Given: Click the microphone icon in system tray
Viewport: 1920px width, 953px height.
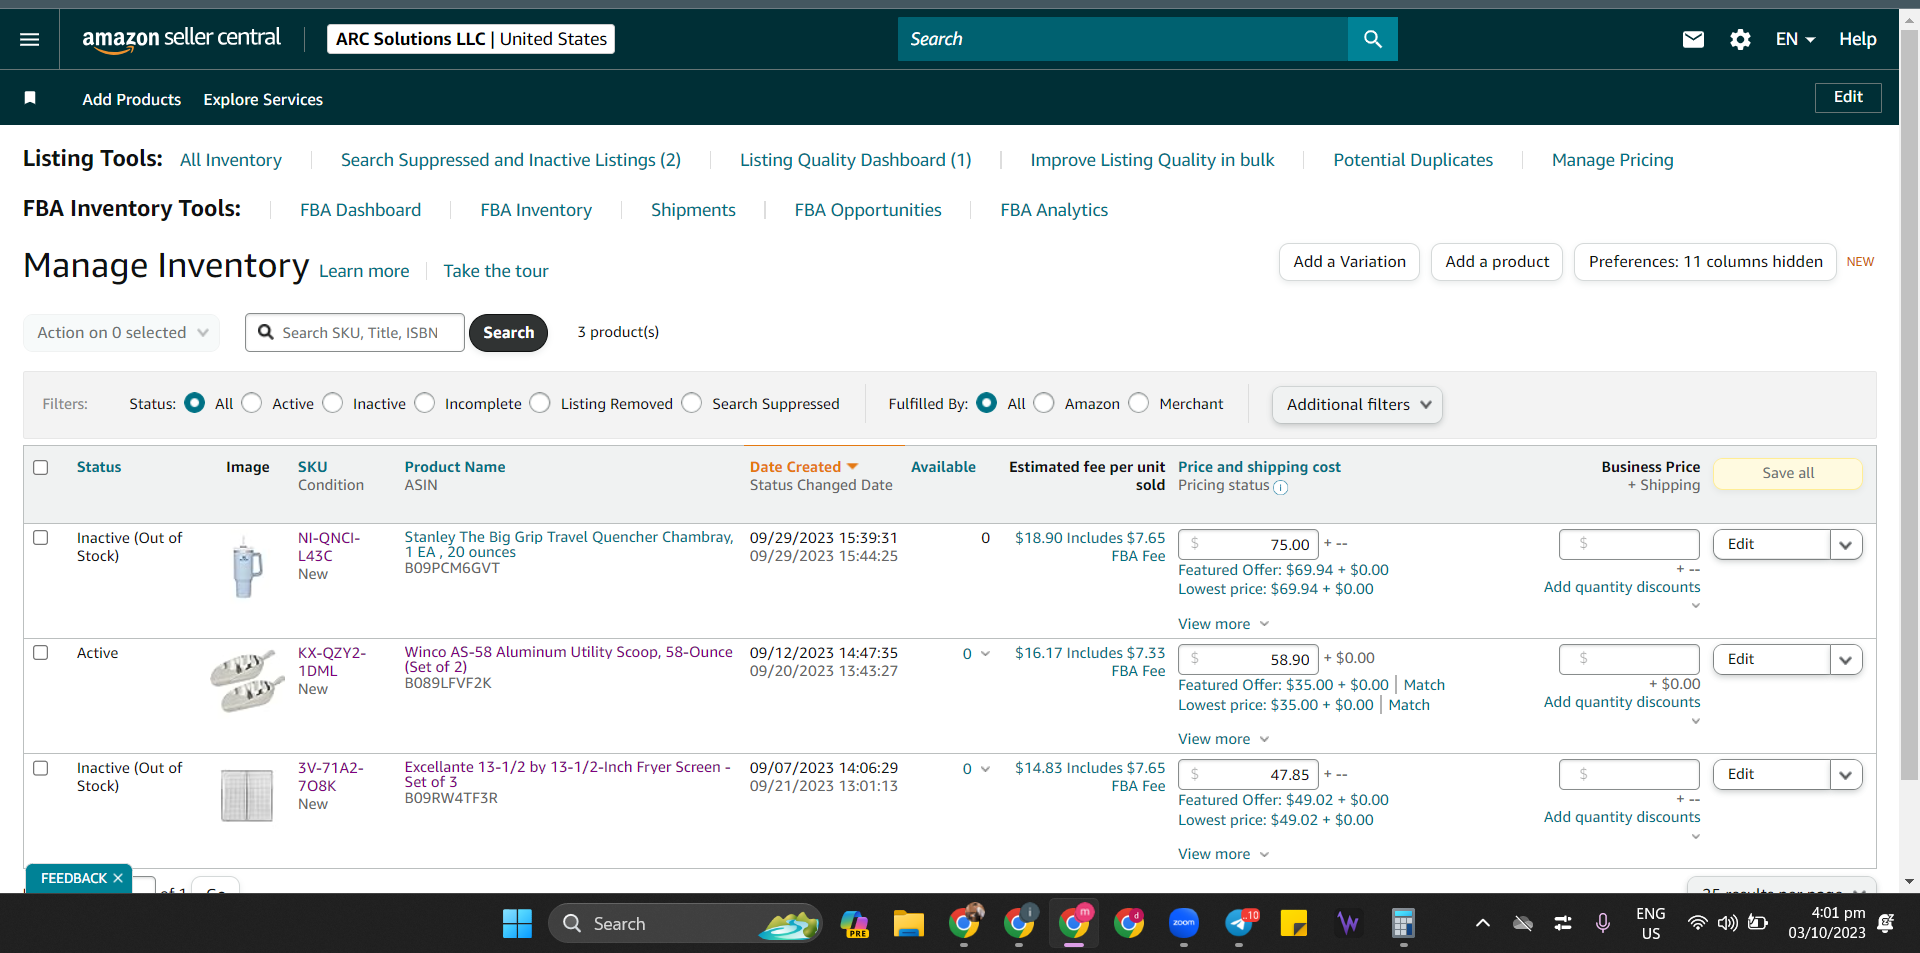Looking at the screenshot, I should click(x=1602, y=923).
